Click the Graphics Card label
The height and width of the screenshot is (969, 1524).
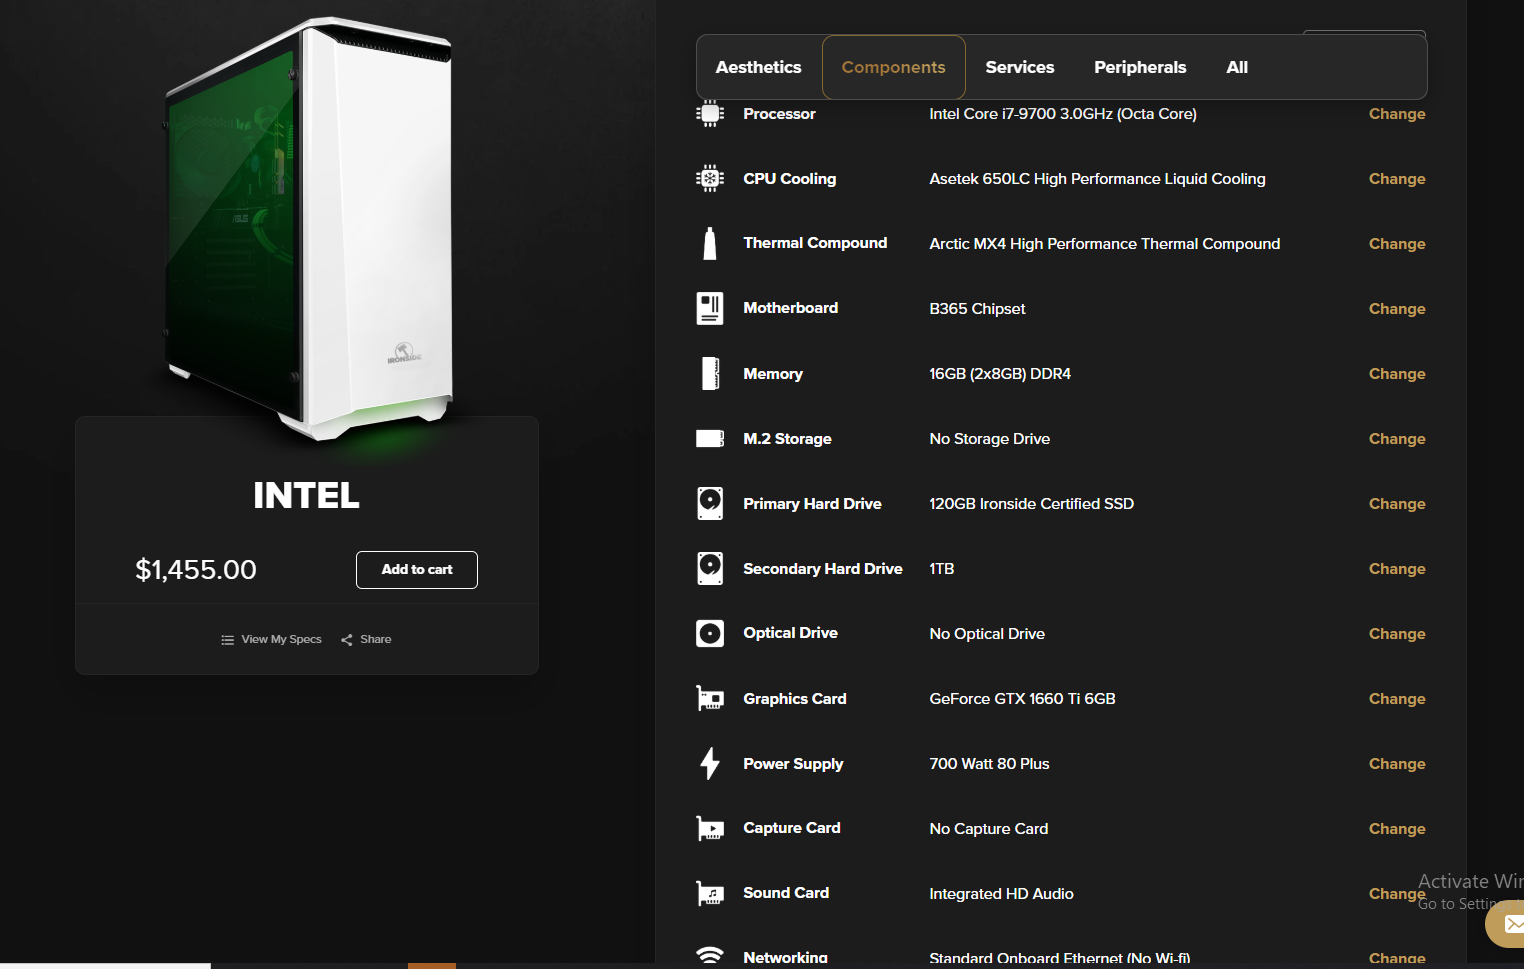click(795, 699)
